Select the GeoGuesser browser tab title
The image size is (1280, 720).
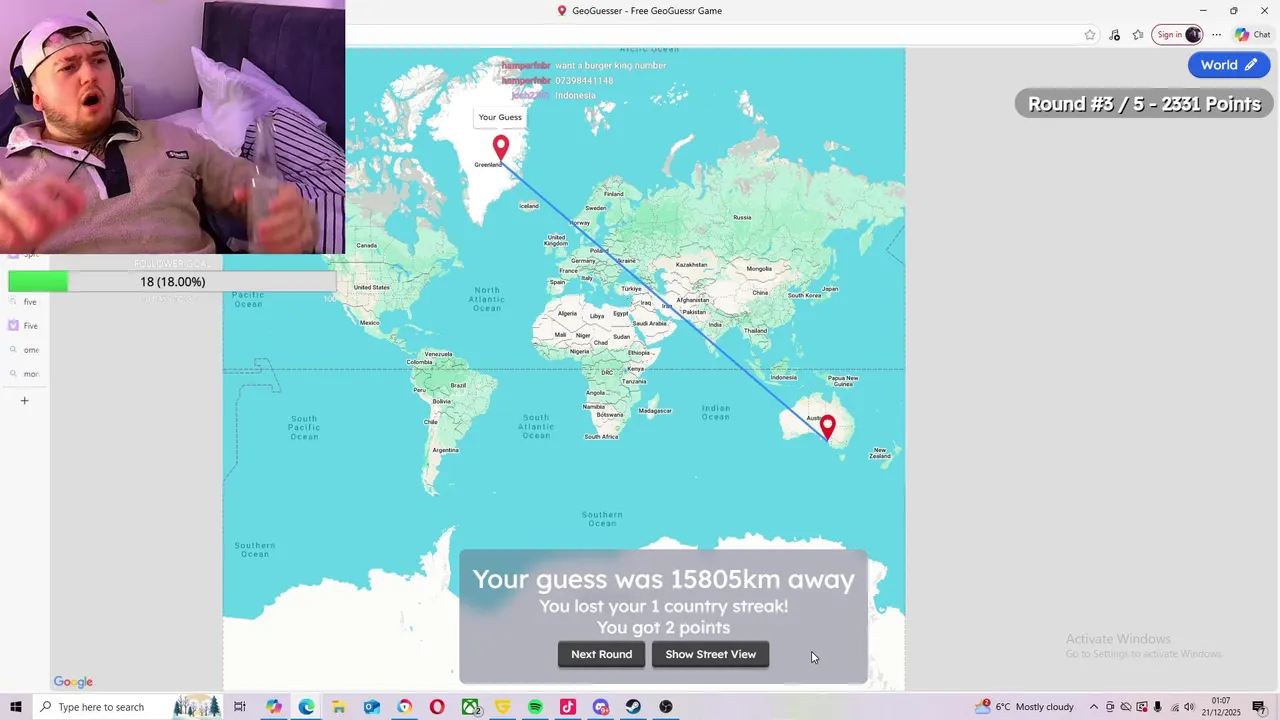tap(639, 11)
